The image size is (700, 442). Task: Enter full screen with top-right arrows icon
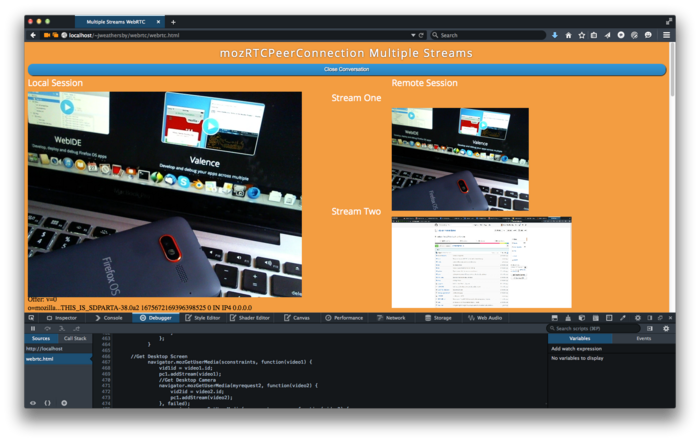point(669,21)
